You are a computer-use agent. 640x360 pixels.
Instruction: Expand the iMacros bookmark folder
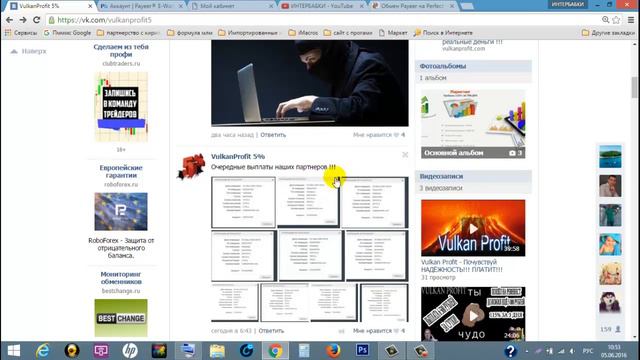point(303,33)
